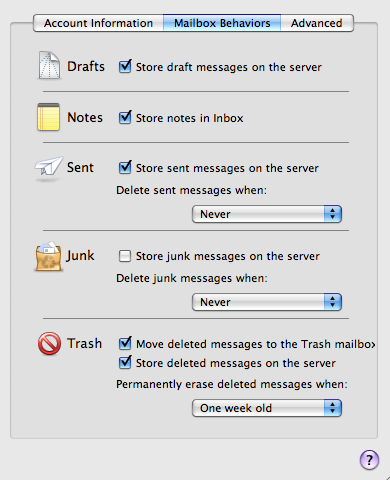Toggle Store deleted messages on the server
Screen dimensions: 390x480
click(125, 362)
